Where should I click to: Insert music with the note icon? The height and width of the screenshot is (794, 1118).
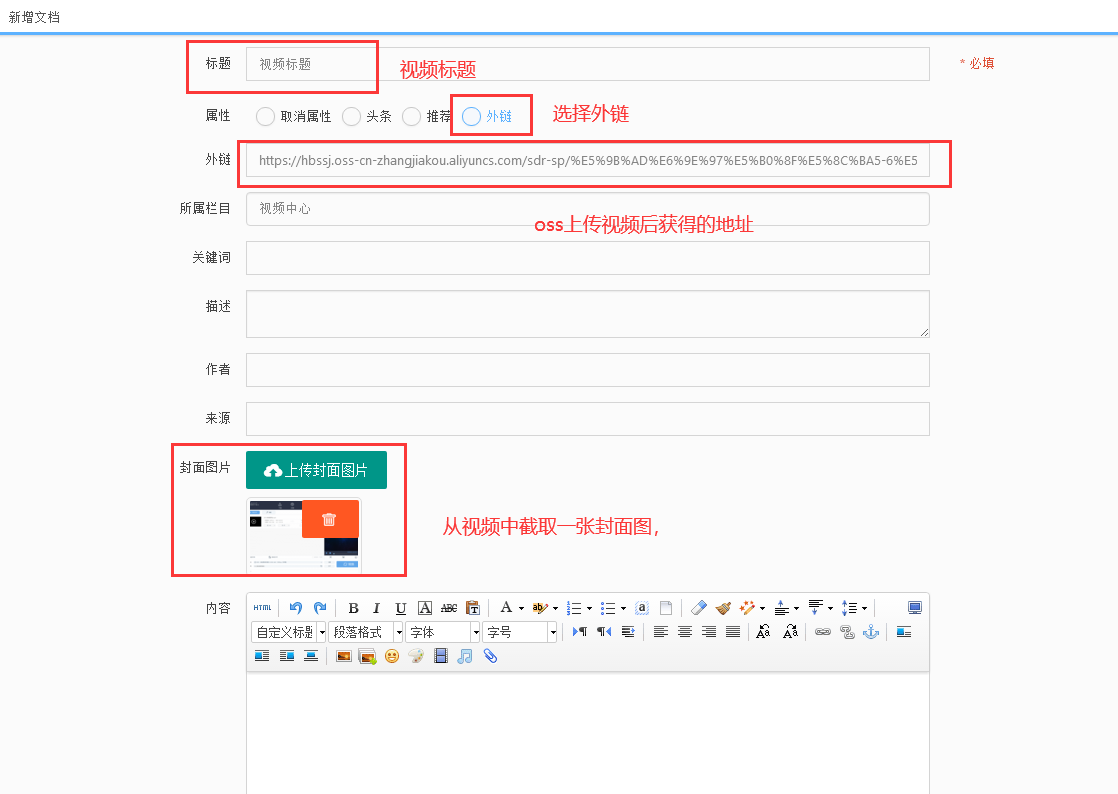click(465, 656)
